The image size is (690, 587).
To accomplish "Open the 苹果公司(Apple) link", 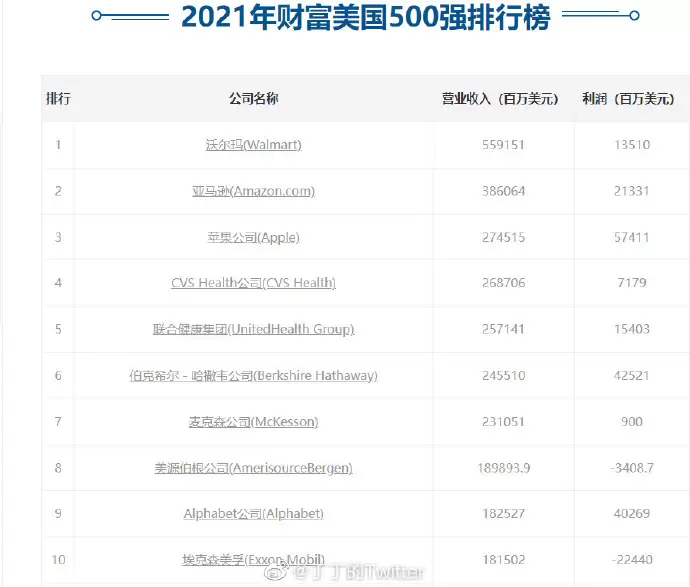I will pos(253,238).
